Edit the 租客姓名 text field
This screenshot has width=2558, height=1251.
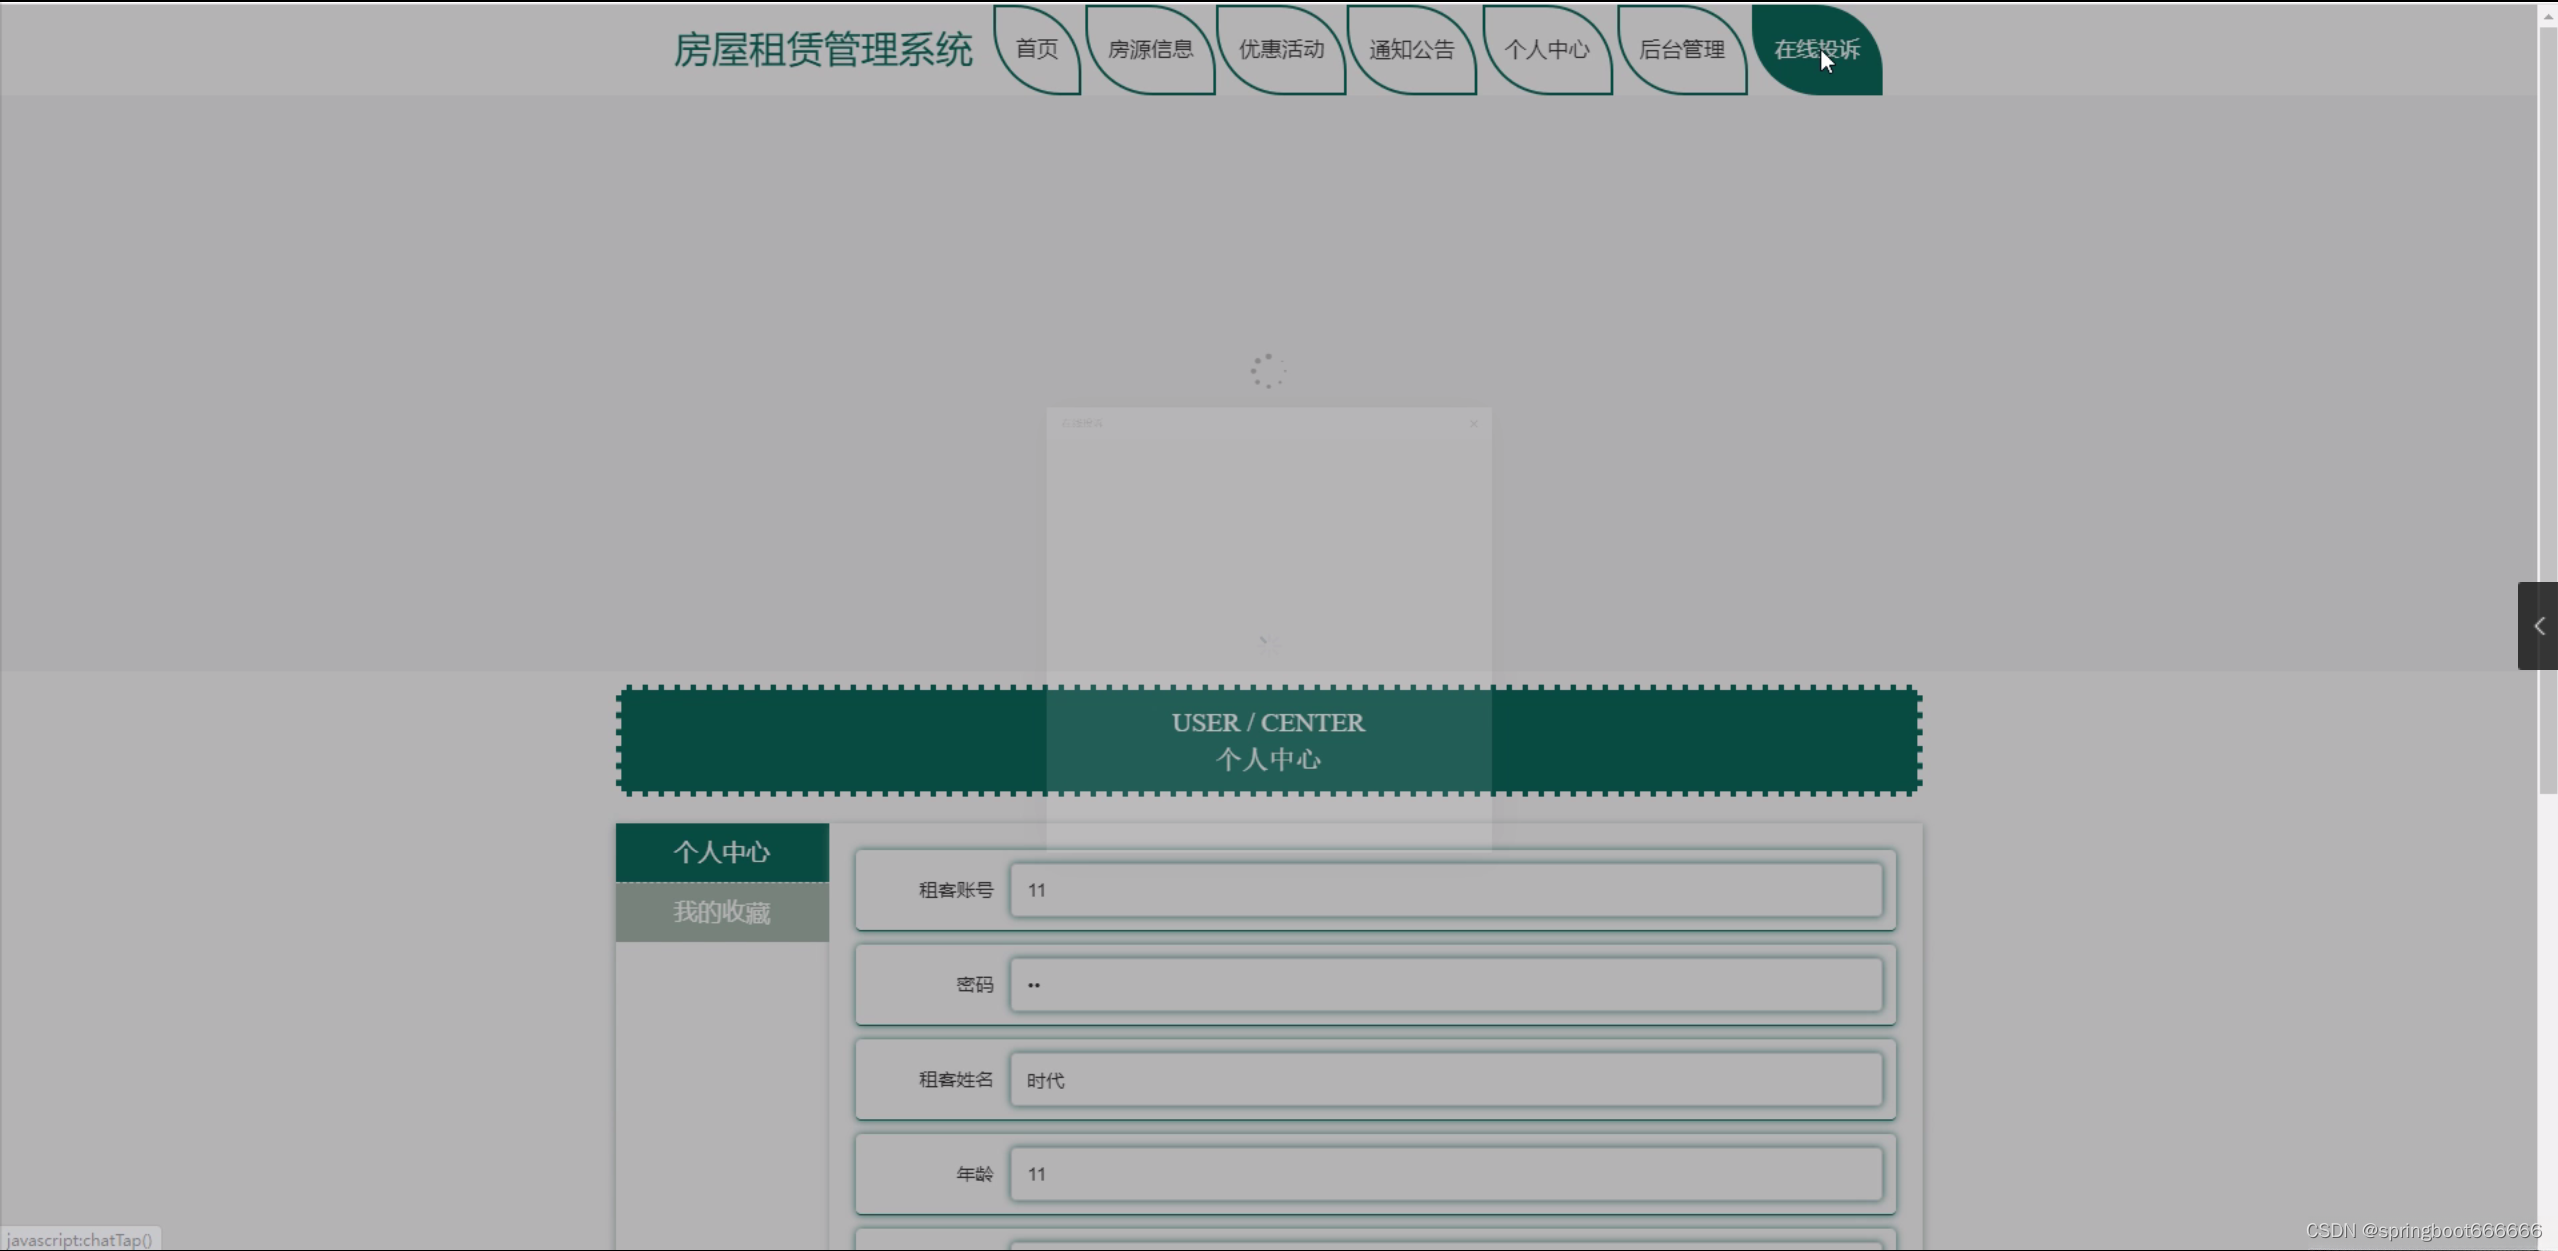(1445, 1080)
